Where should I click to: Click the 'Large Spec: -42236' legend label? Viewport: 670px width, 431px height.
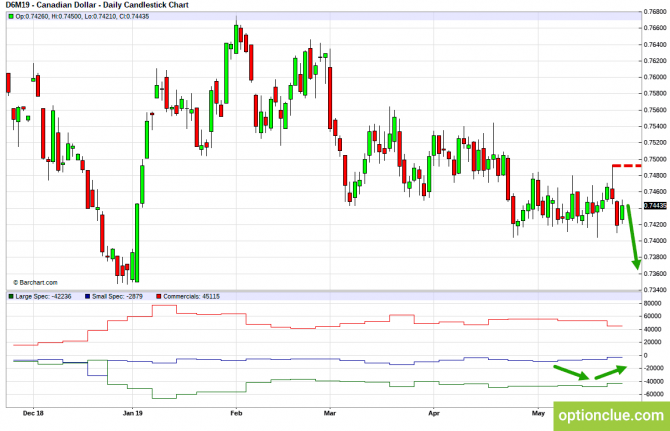pos(43,296)
